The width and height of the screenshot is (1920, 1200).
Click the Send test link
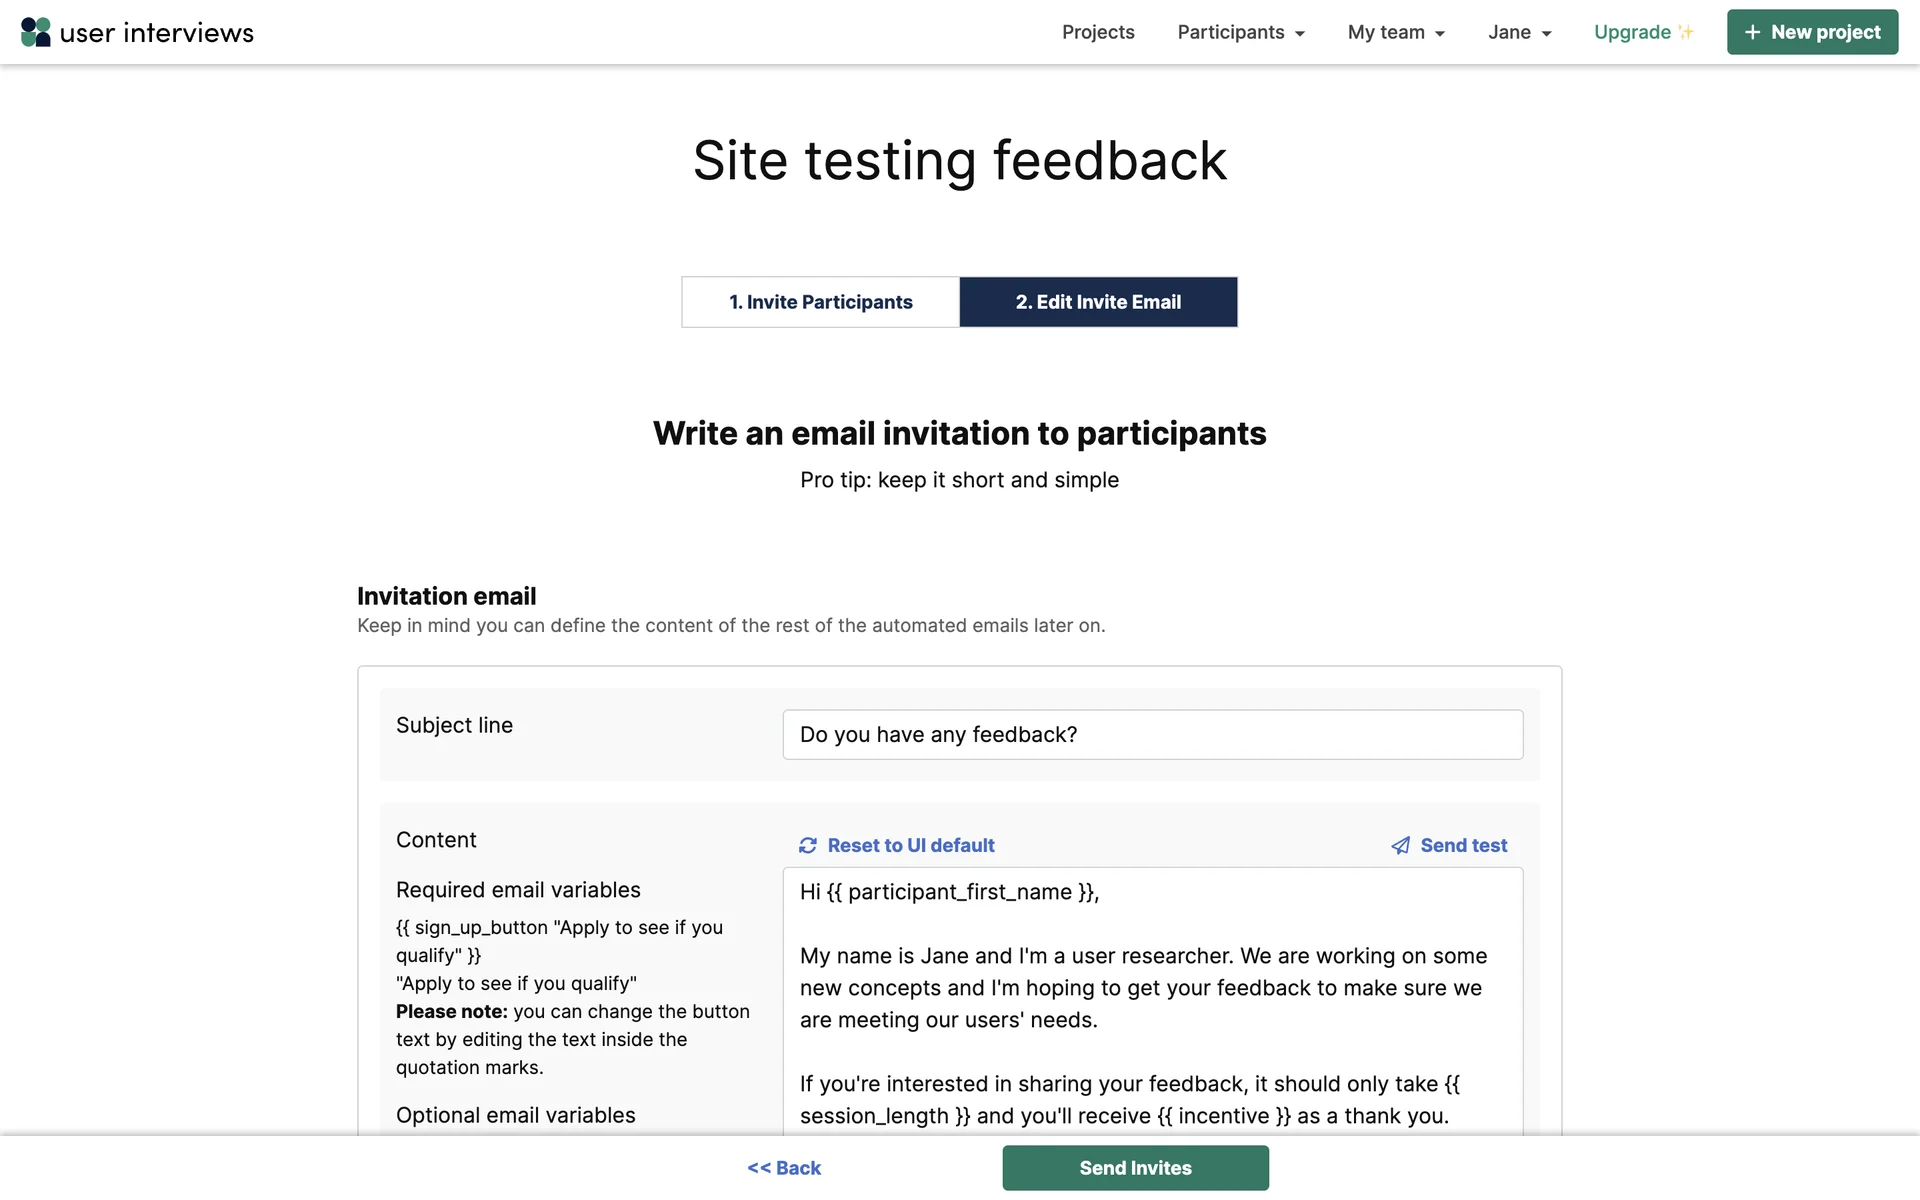(x=1463, y=846)
